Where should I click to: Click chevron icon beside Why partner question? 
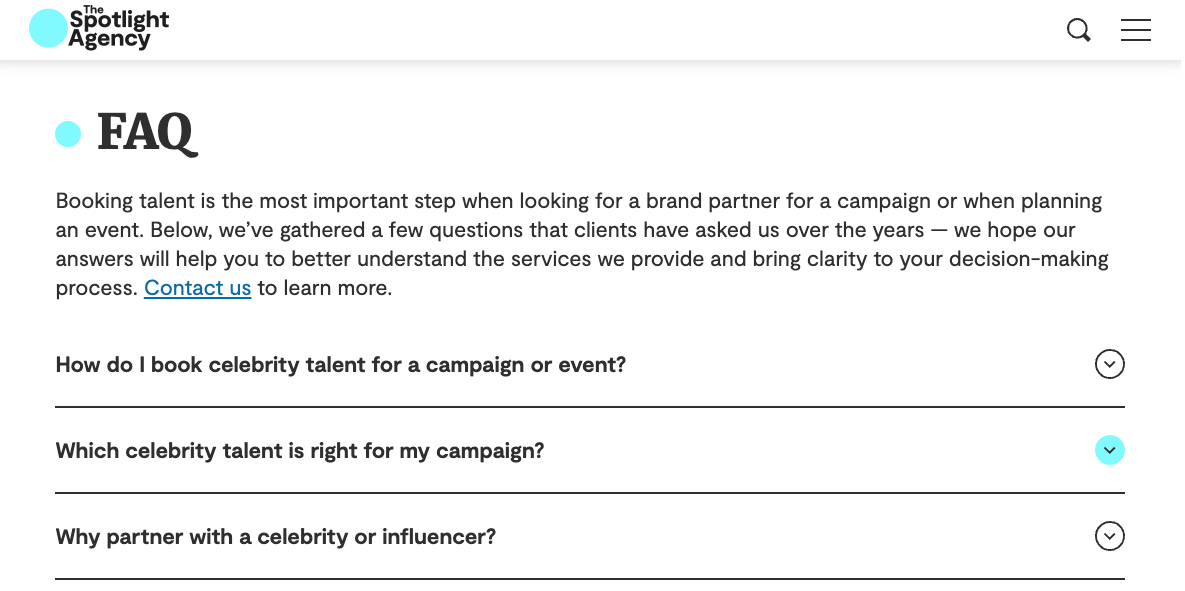(1109, 537)
